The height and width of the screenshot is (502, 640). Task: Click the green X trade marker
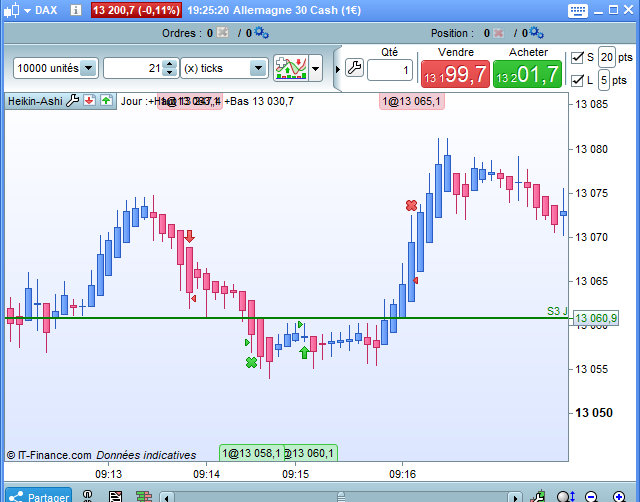251,362
